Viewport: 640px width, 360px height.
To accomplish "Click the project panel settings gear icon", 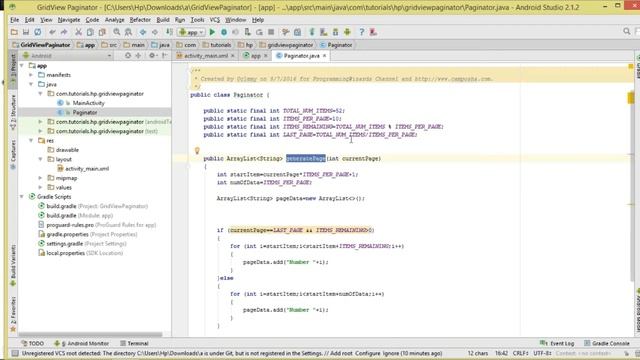I will point(152,56).
